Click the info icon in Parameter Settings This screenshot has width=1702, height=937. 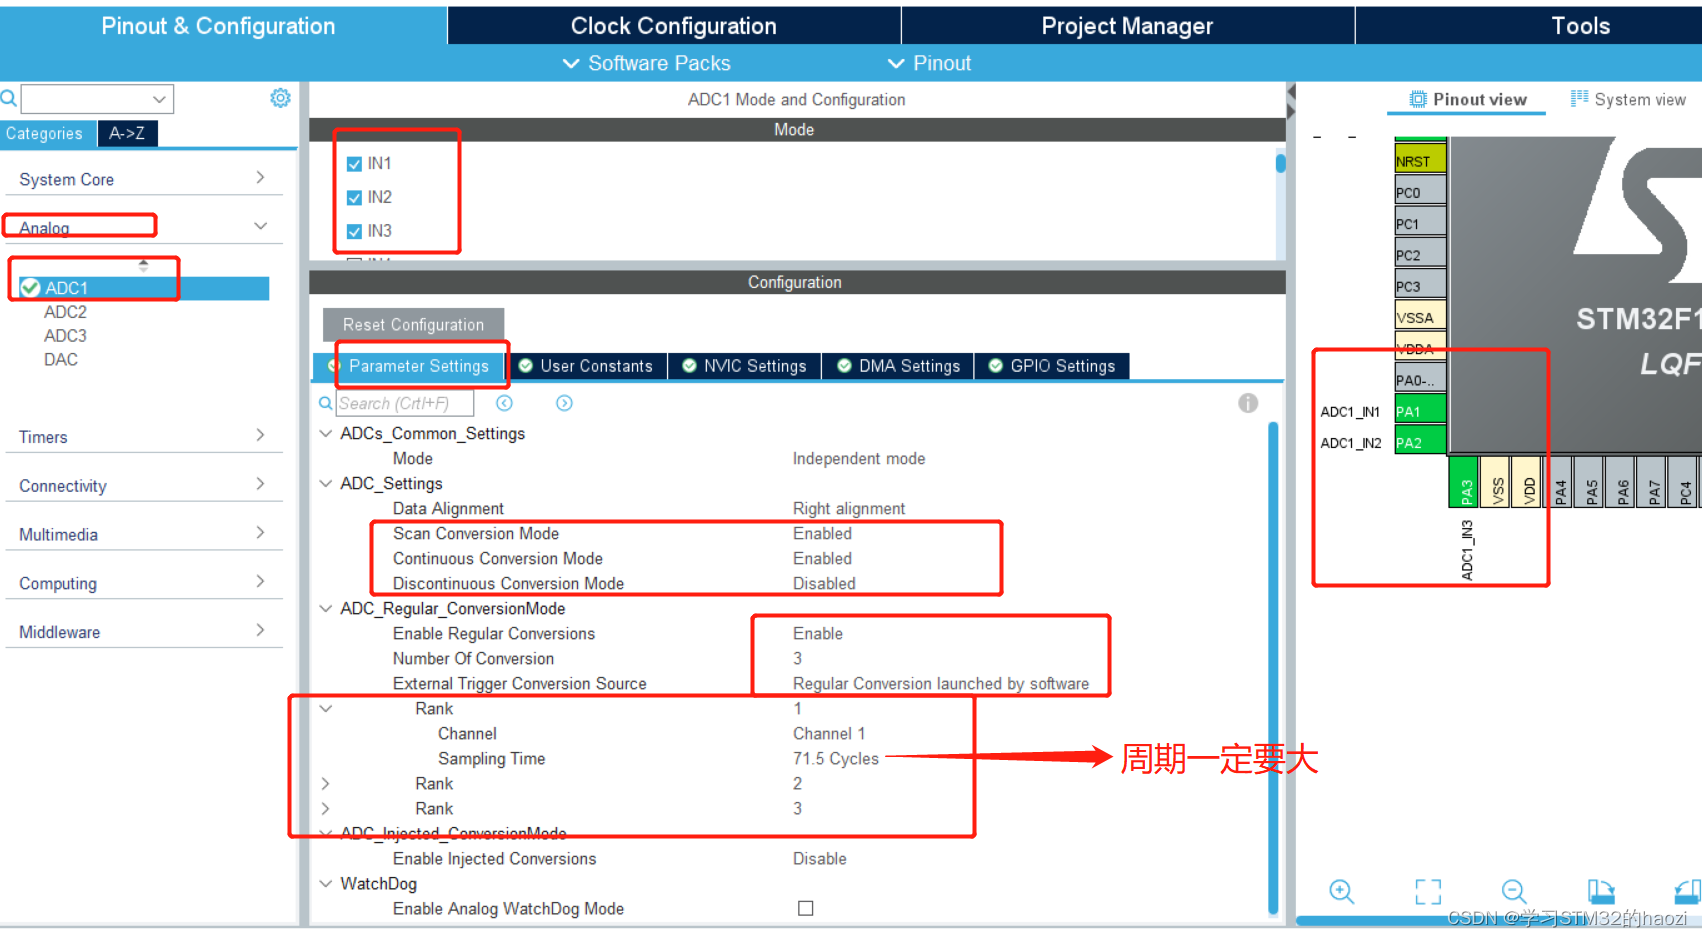coord(1248,403)
